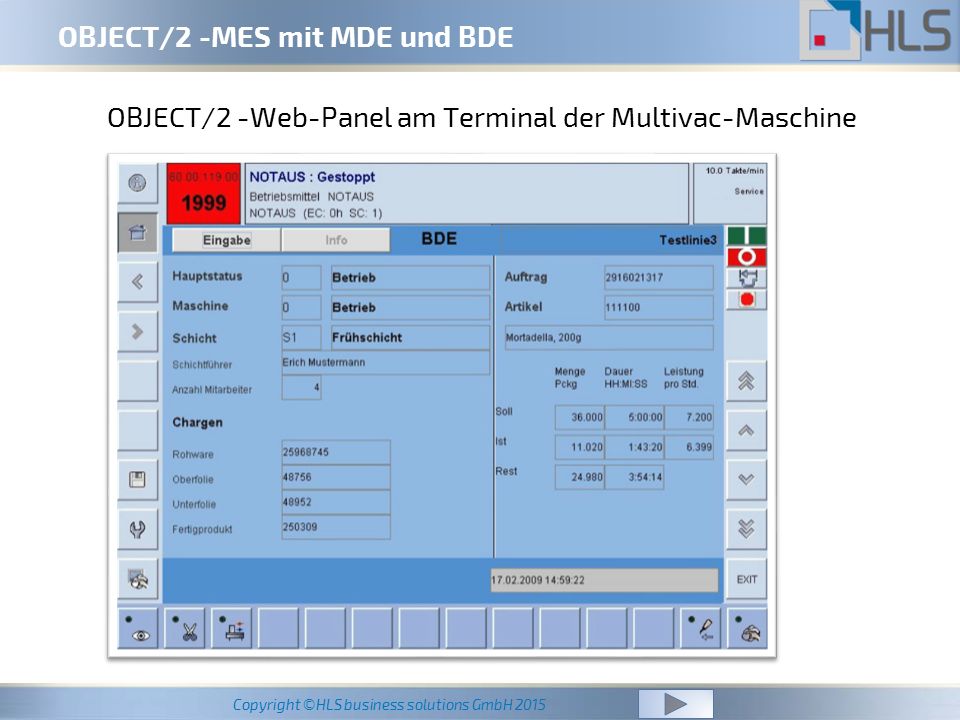Image resolution: width=960 pixels, height=720 pixels.
Task: Switch to the Info tab
Action: click(336, 240)
